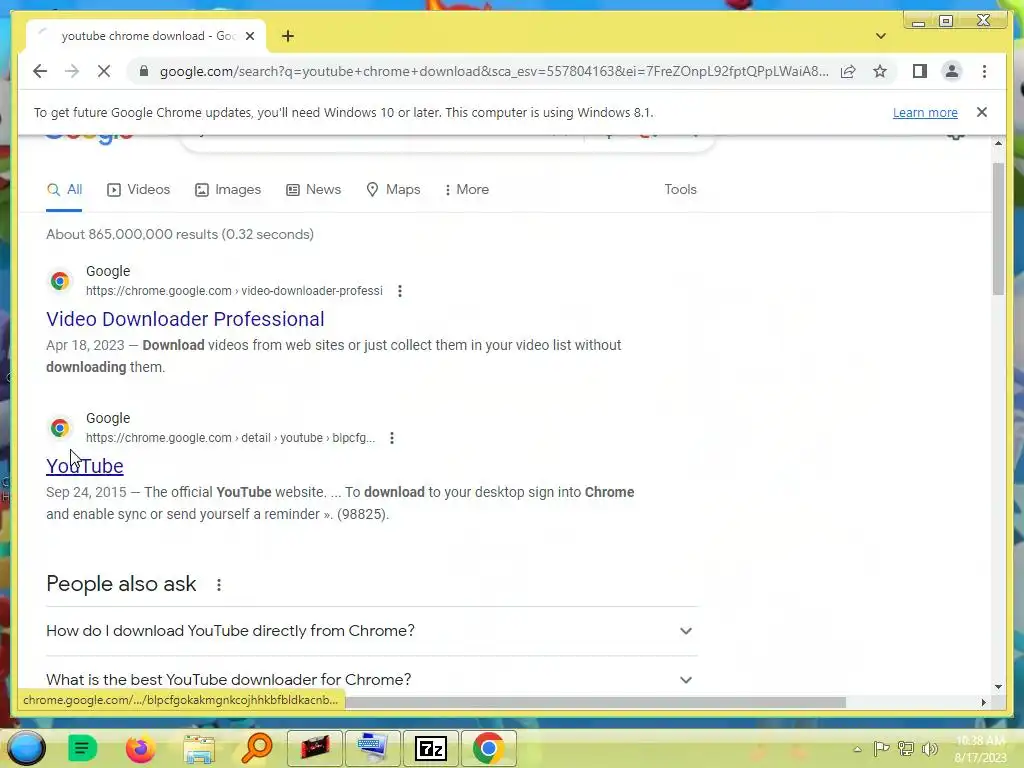This screenshot has width=1024, height=768.
Task: Click the address bar URL
Action: tap(494, 71)
